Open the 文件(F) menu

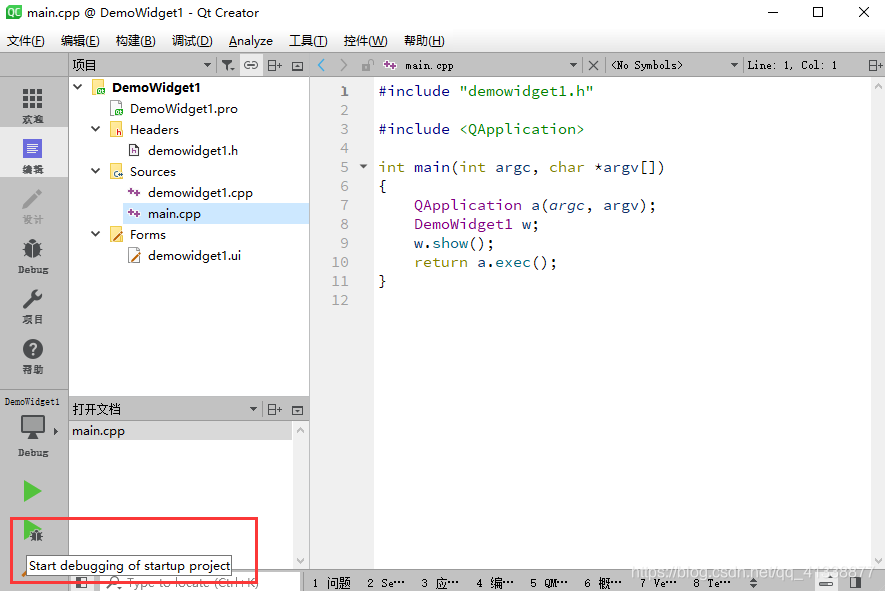[x=26, y=41]
